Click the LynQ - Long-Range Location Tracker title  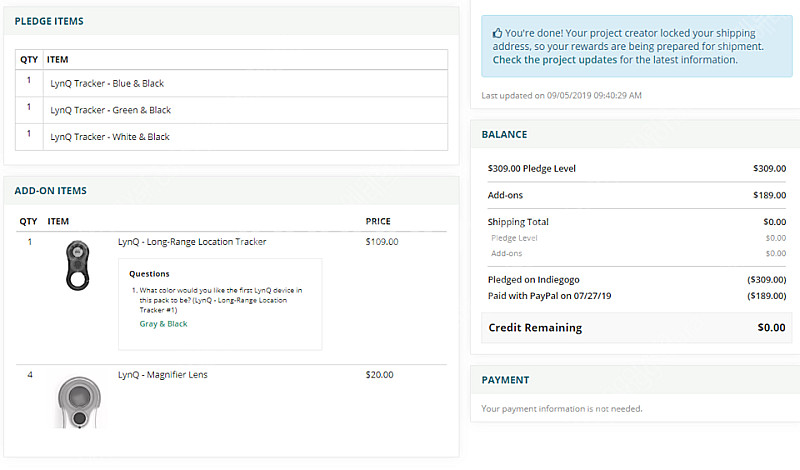(x=192, y=242)
